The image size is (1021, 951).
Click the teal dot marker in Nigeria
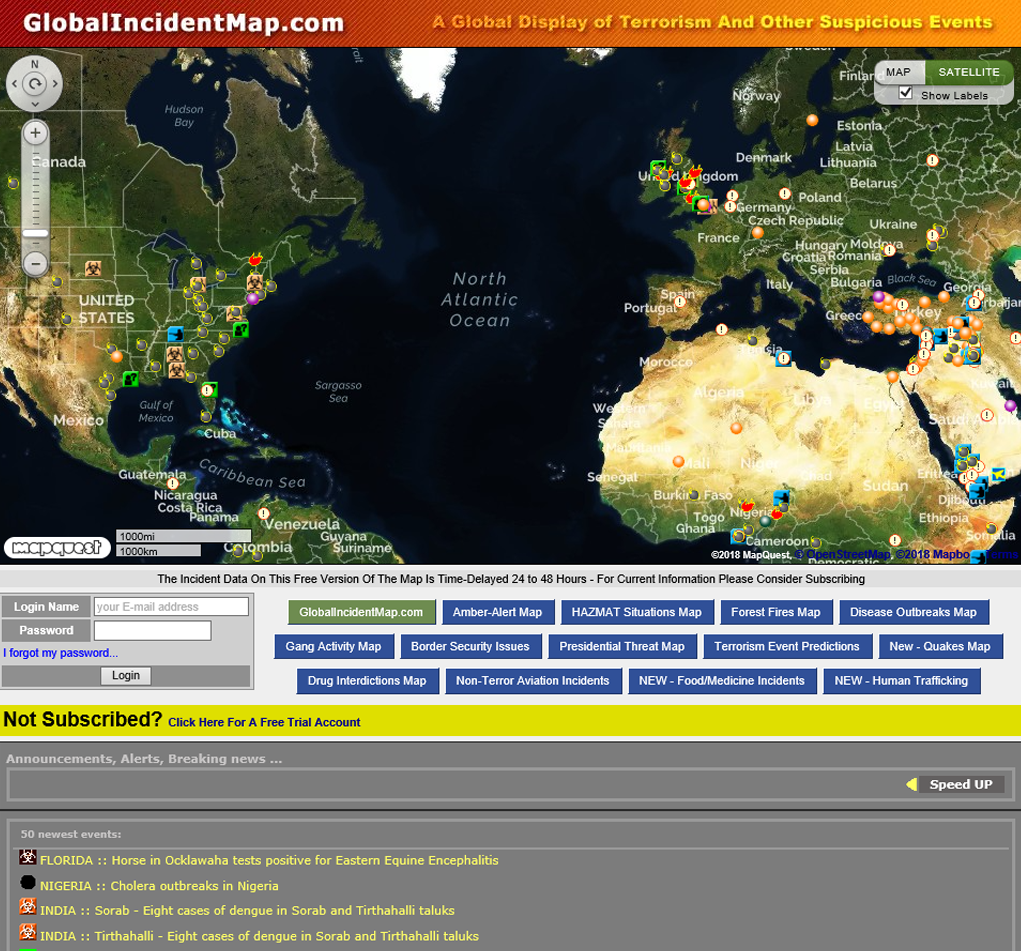pos(765,520)
